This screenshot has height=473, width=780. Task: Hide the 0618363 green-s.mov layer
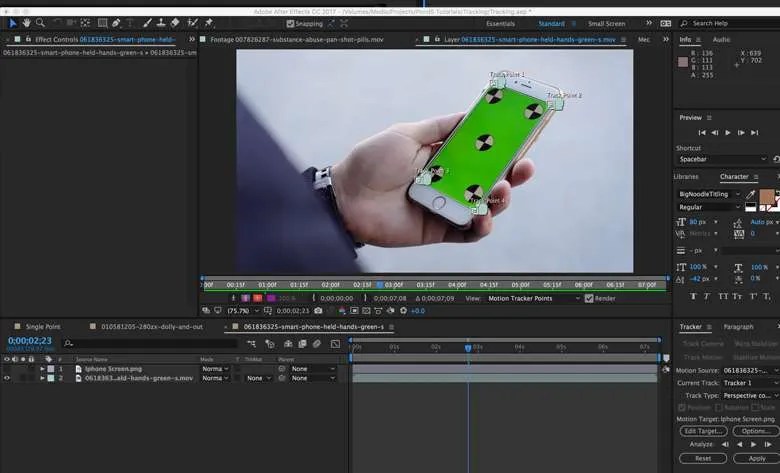pyautogui.click(x=7, y=378)
